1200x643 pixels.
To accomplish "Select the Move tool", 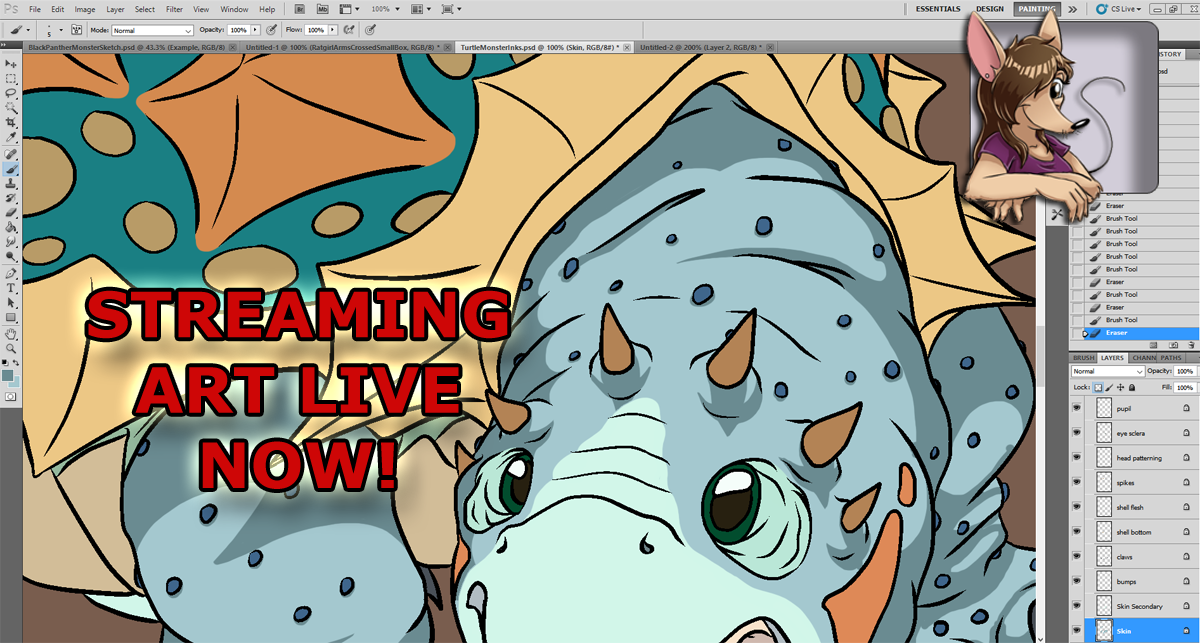I will click(11, 64).
